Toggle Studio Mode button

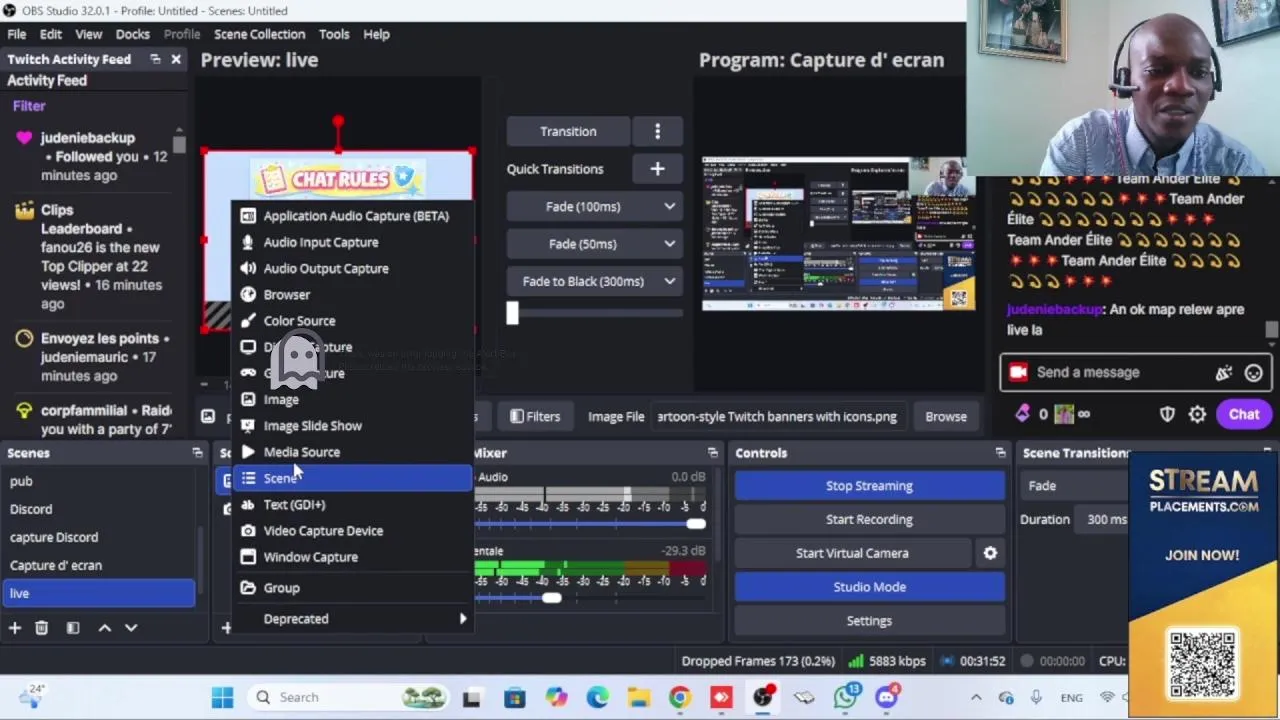pos(869,587)
